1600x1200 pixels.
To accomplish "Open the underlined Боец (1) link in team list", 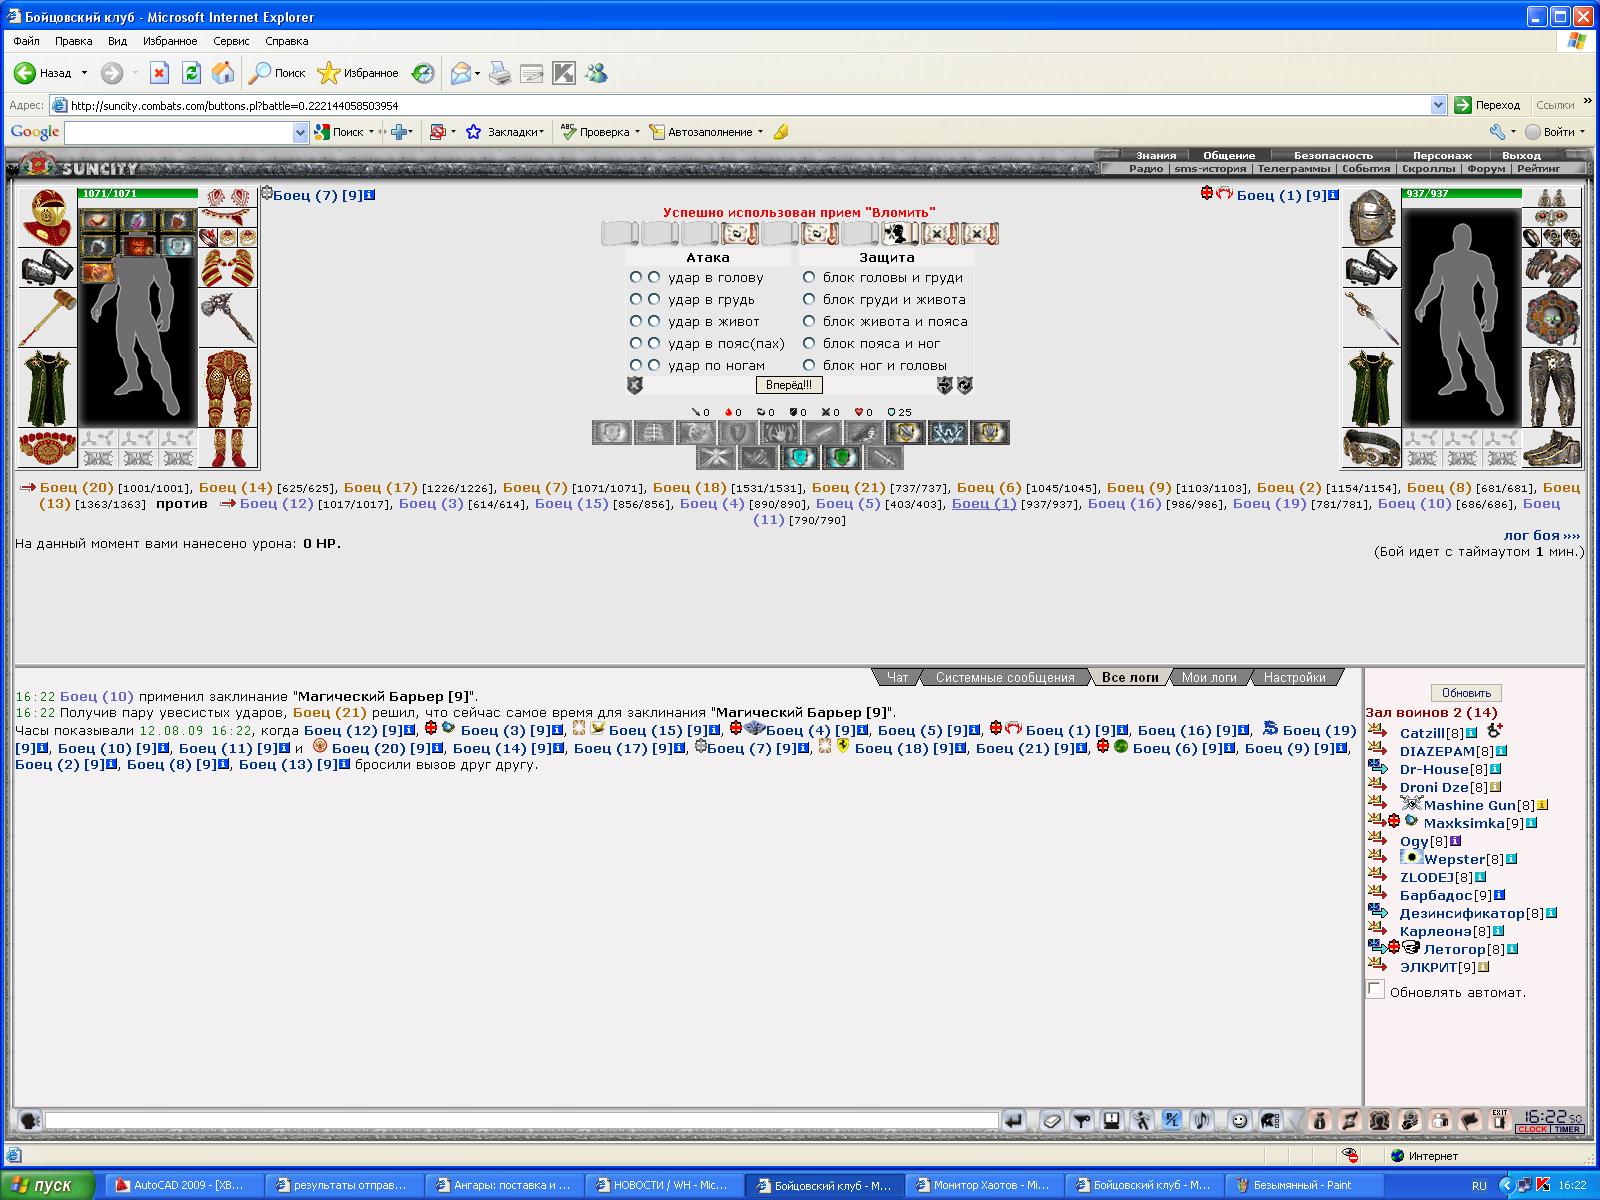I will click(984, 503).
